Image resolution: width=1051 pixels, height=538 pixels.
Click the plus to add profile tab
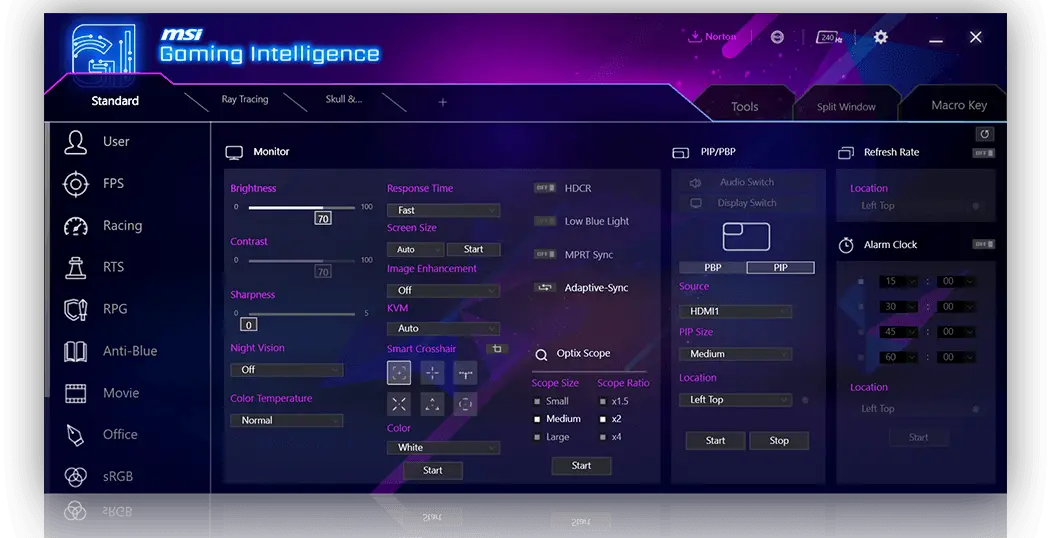[x=442, y=102]
